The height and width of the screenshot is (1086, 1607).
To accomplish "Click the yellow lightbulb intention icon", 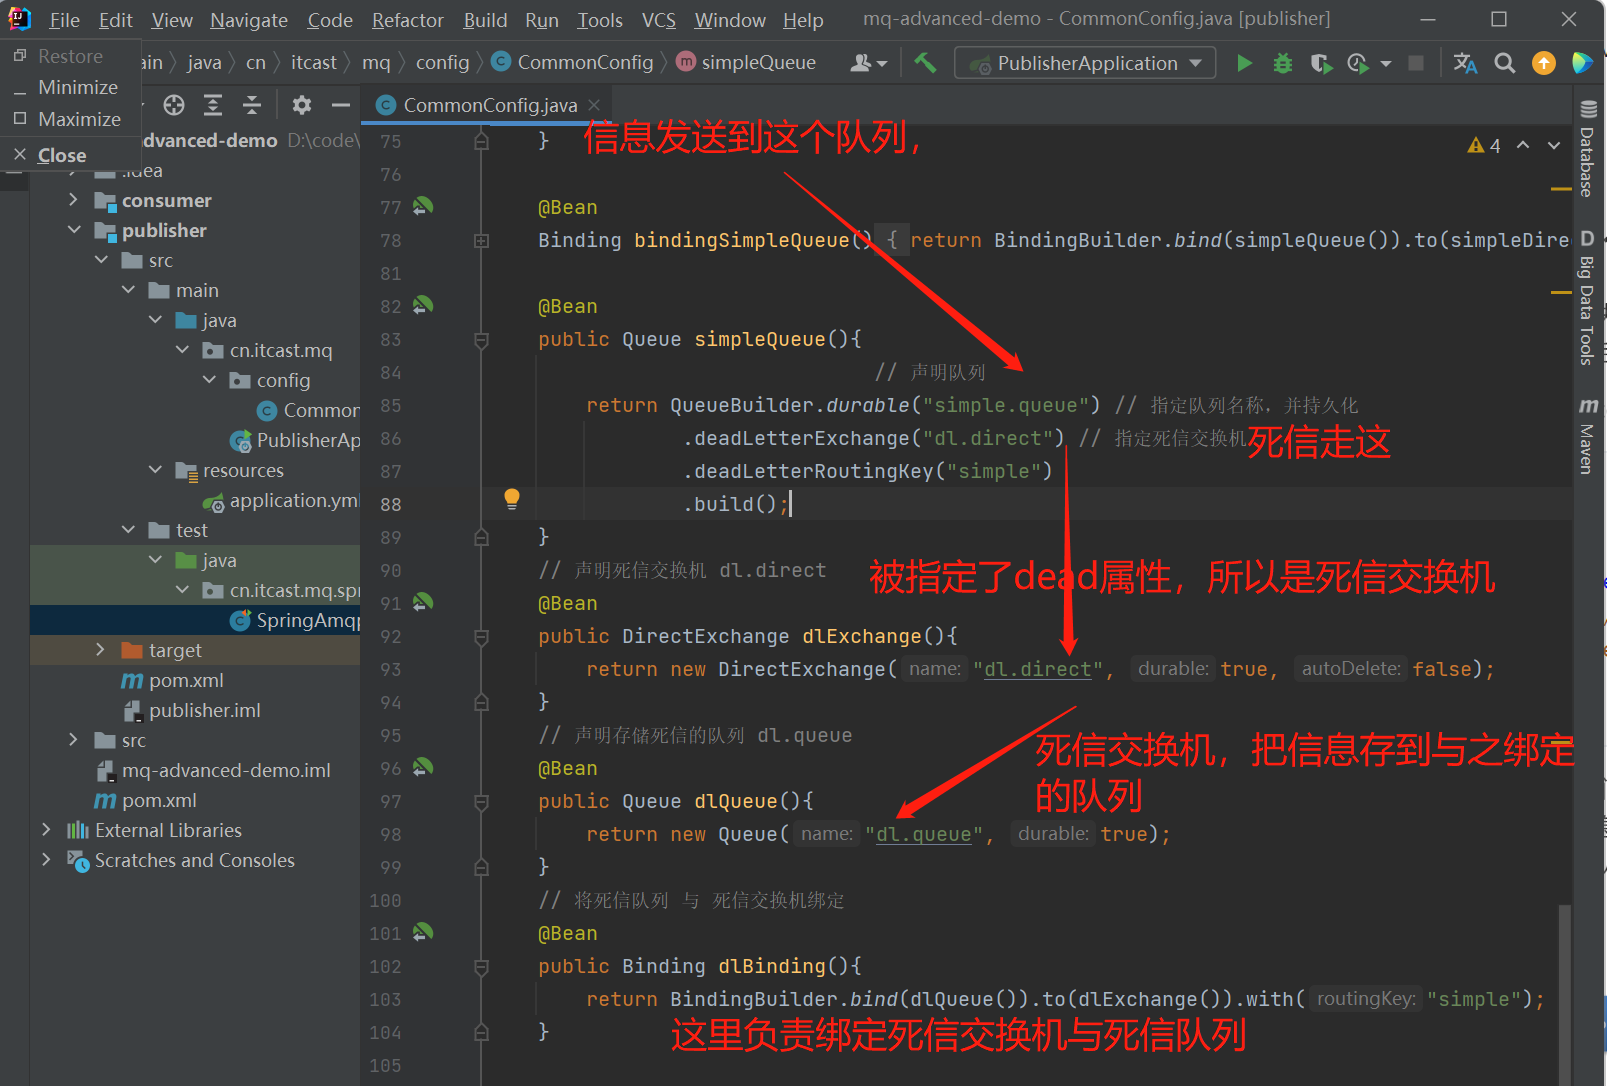I will point(512,499).
